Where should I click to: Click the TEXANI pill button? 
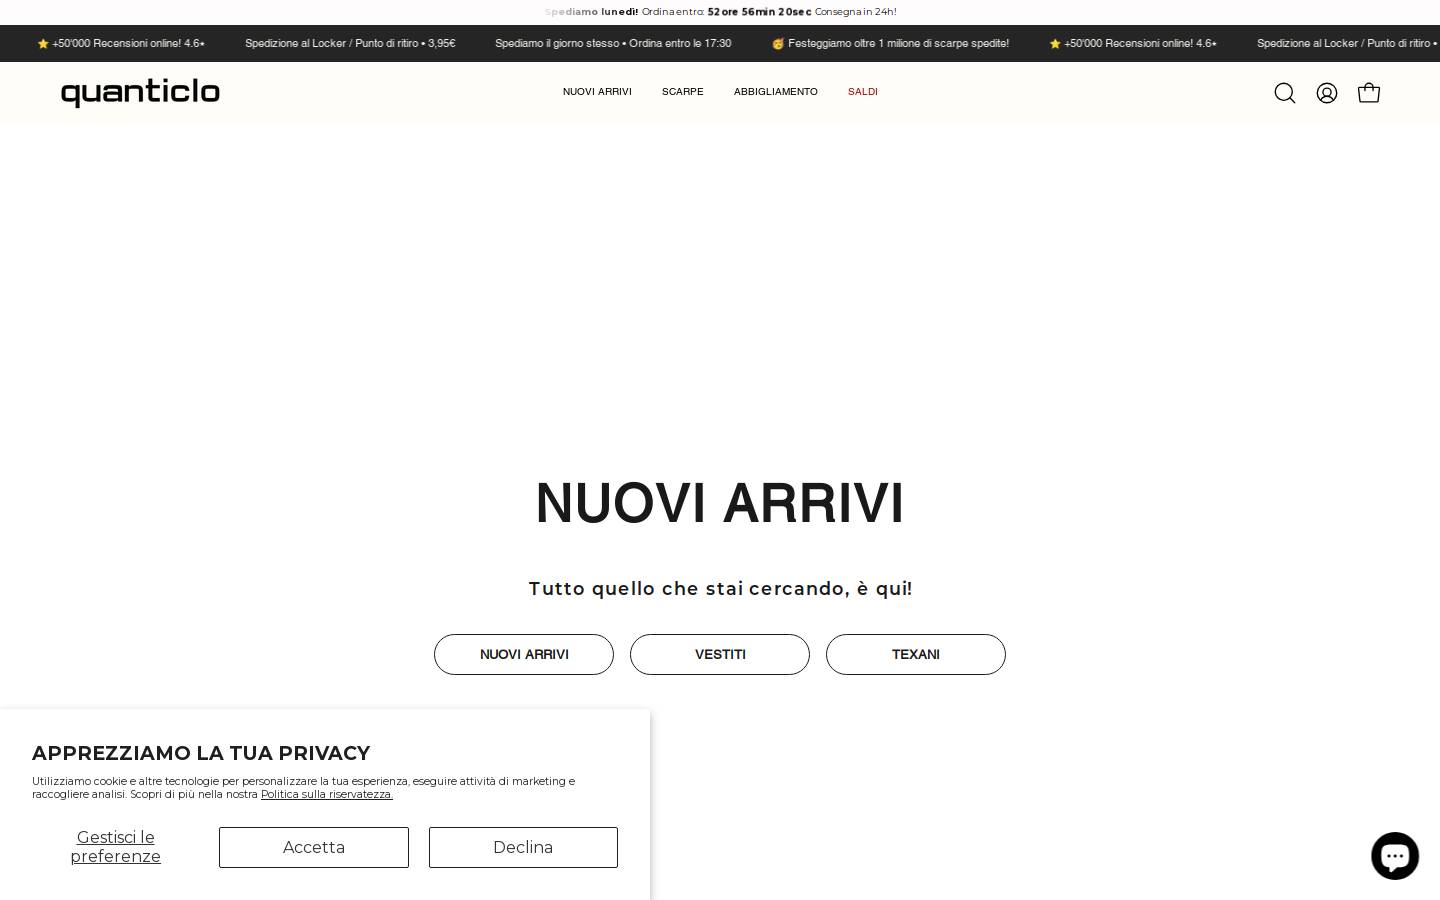coord(916,654)
